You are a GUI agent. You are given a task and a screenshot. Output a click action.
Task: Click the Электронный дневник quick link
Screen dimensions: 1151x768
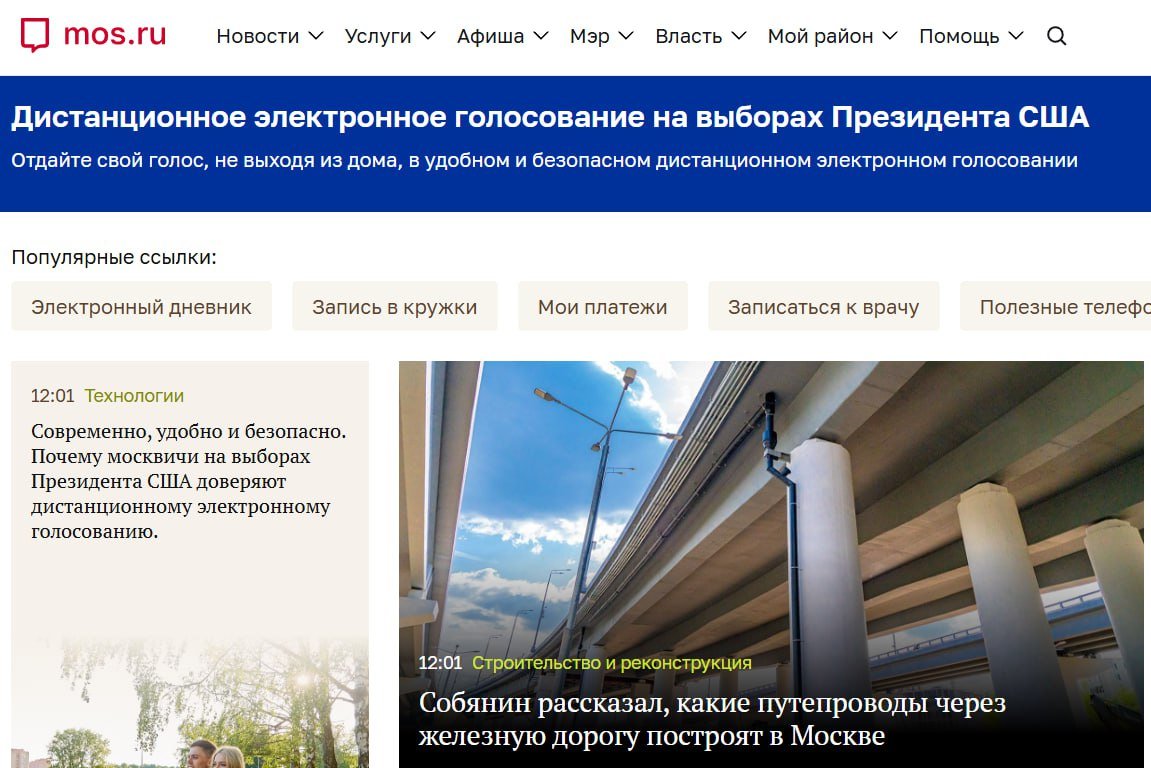pos(141,307)
